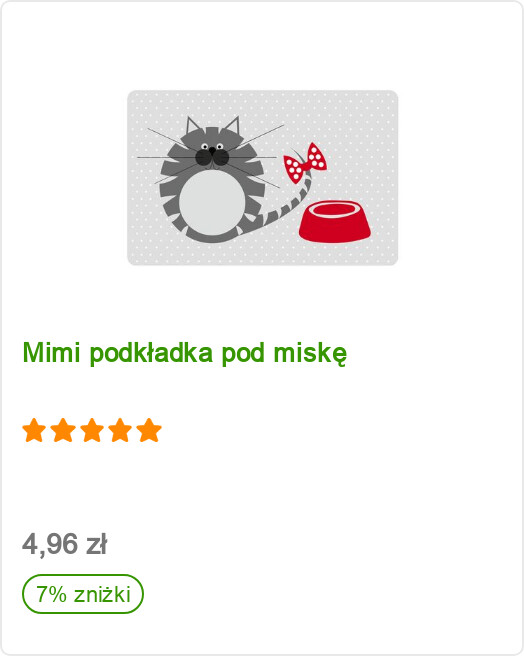
Task: Click the grey cat's face in the image
Action: tap(212, 154)
